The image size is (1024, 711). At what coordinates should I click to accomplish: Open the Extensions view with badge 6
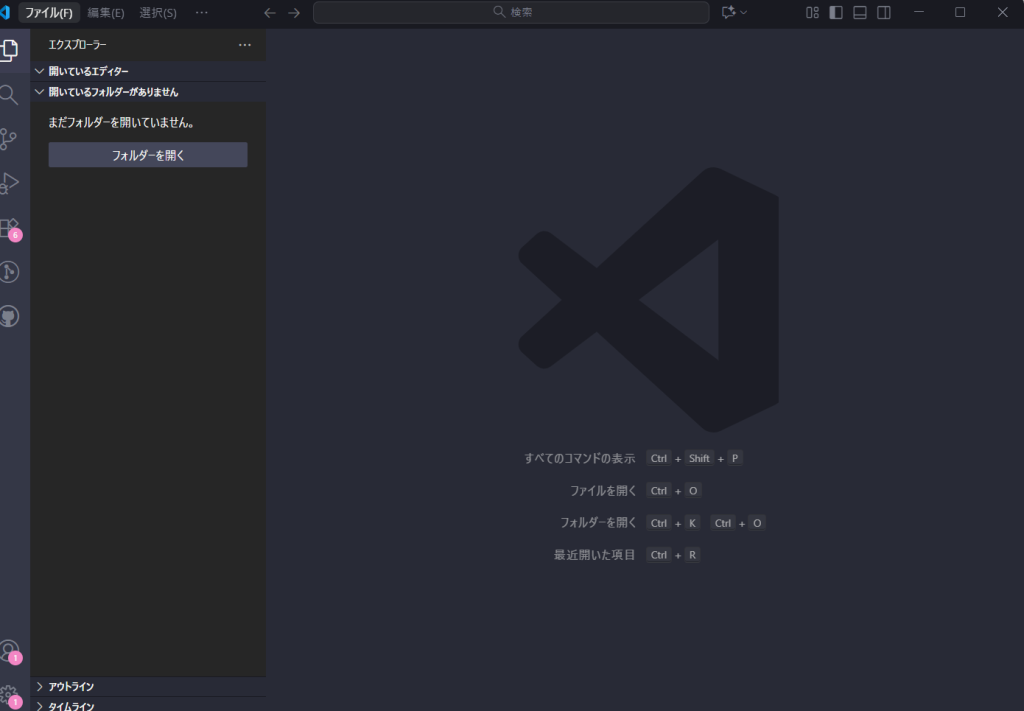9,228
